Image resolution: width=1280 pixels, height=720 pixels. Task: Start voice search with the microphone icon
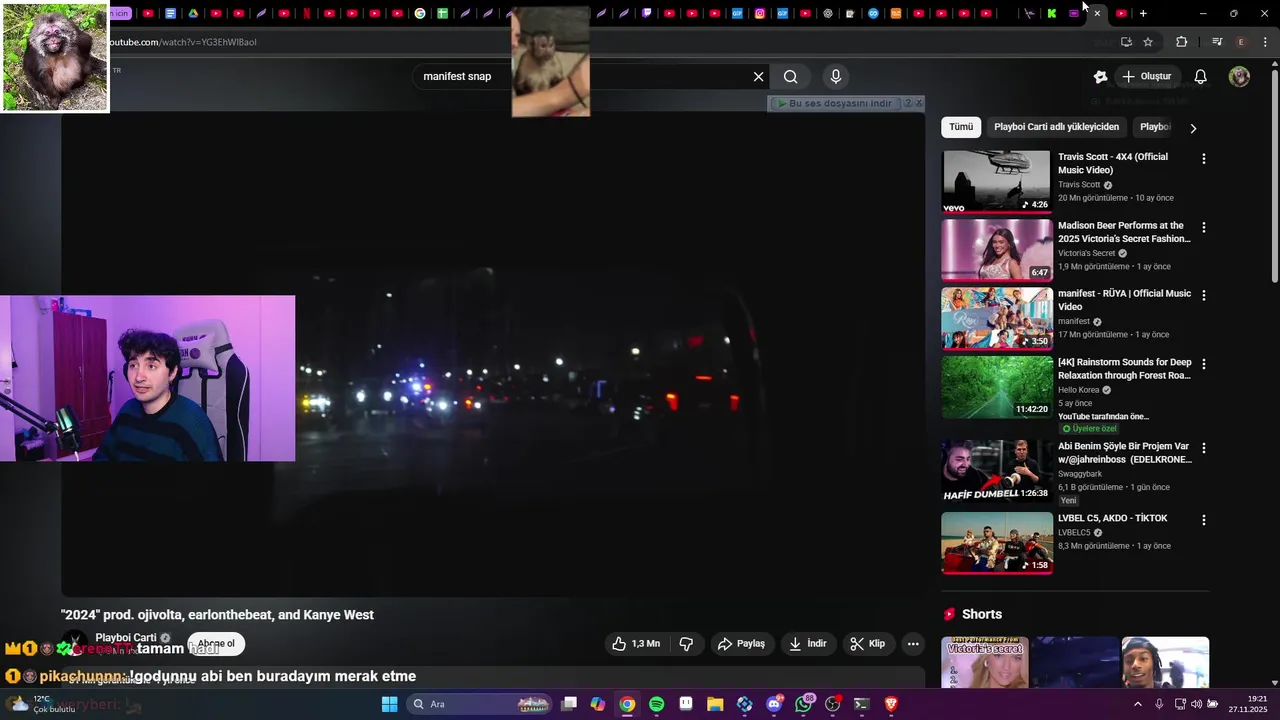[x=836, y=76]
